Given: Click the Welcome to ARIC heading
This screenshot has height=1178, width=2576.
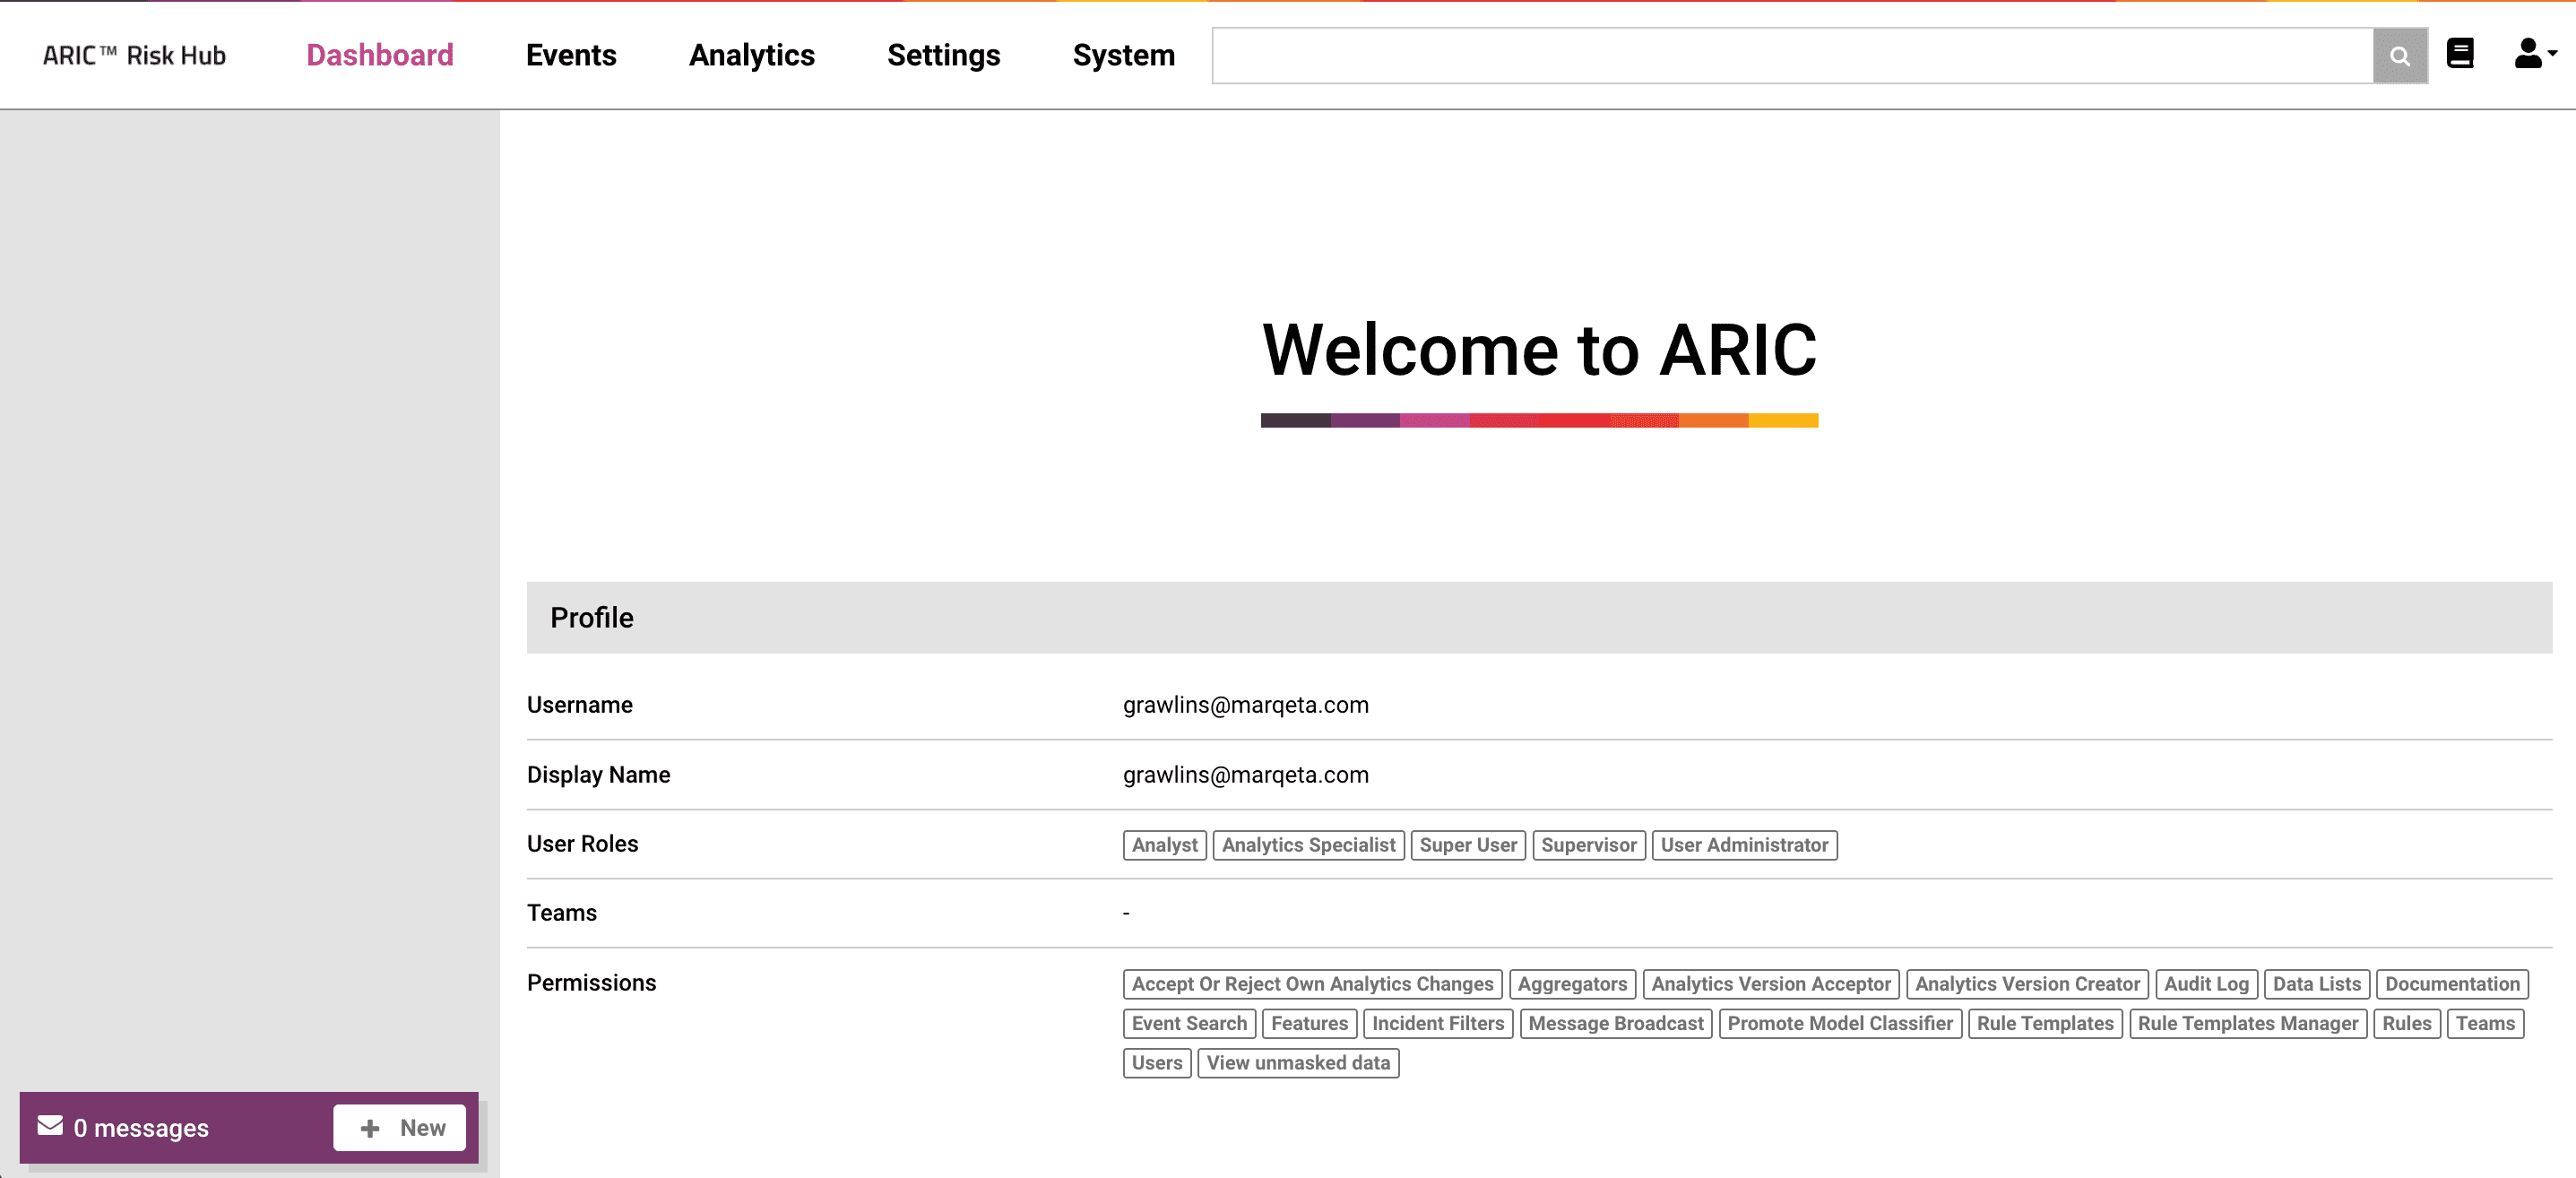Looking at the screenshot, I should pyautogui.click(x=1539, y=350).
